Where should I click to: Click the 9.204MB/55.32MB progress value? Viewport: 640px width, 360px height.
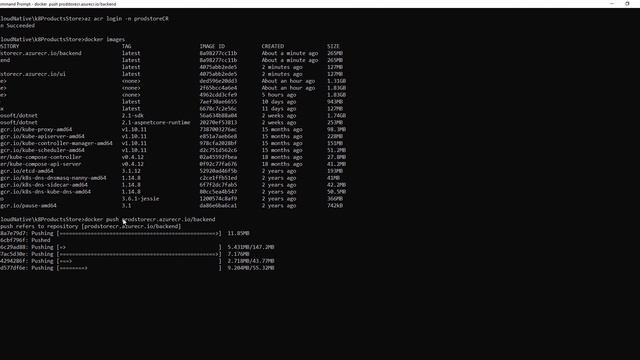click(251, 268)
